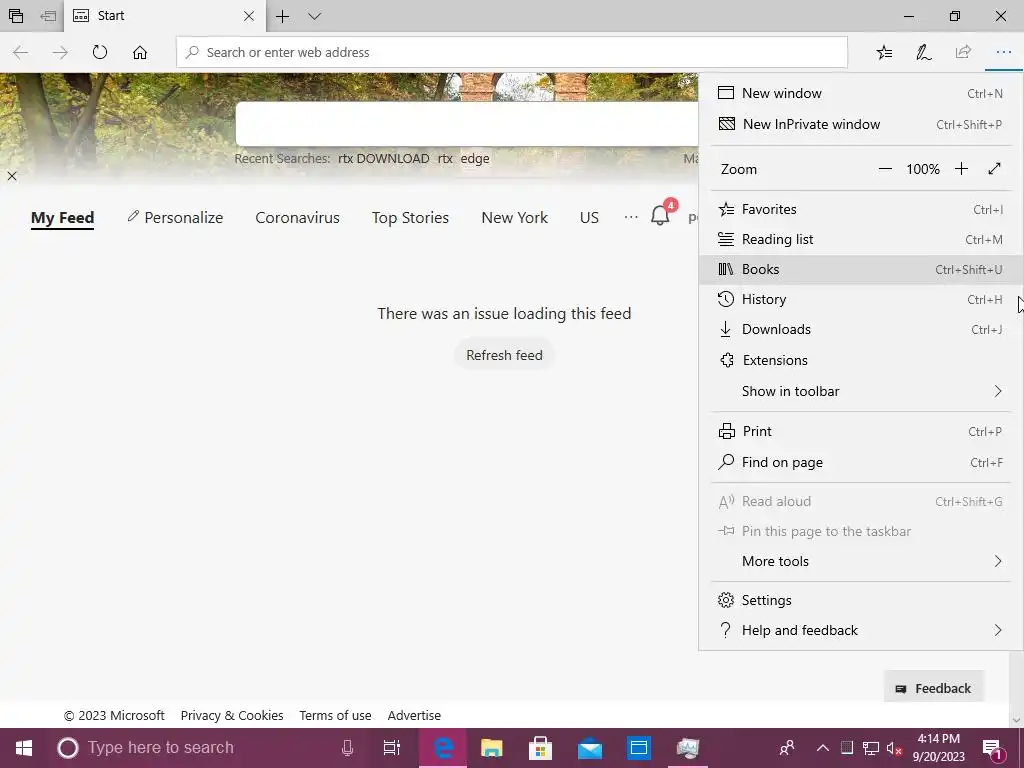Switch to My Feed tab
The height and width of the screenshot is (768, 1024).
(x=63, y=217)
